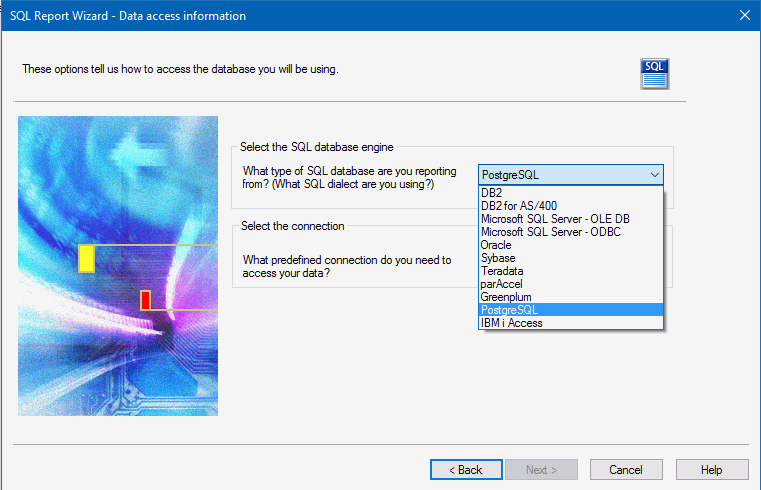The width and height of the screenshot is (761, 490).
Task: Select DB2 from the database list
Action: [x=571, y=193]
